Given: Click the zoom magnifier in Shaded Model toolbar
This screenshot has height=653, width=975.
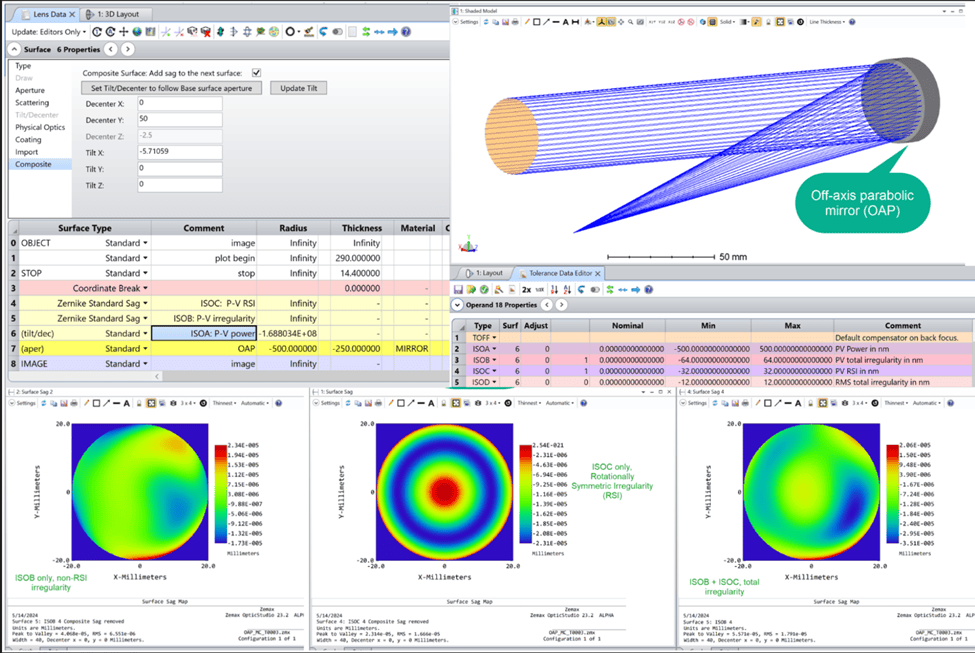Looking at the screenshot, I should pyautogui.click(x=631, y=22).
